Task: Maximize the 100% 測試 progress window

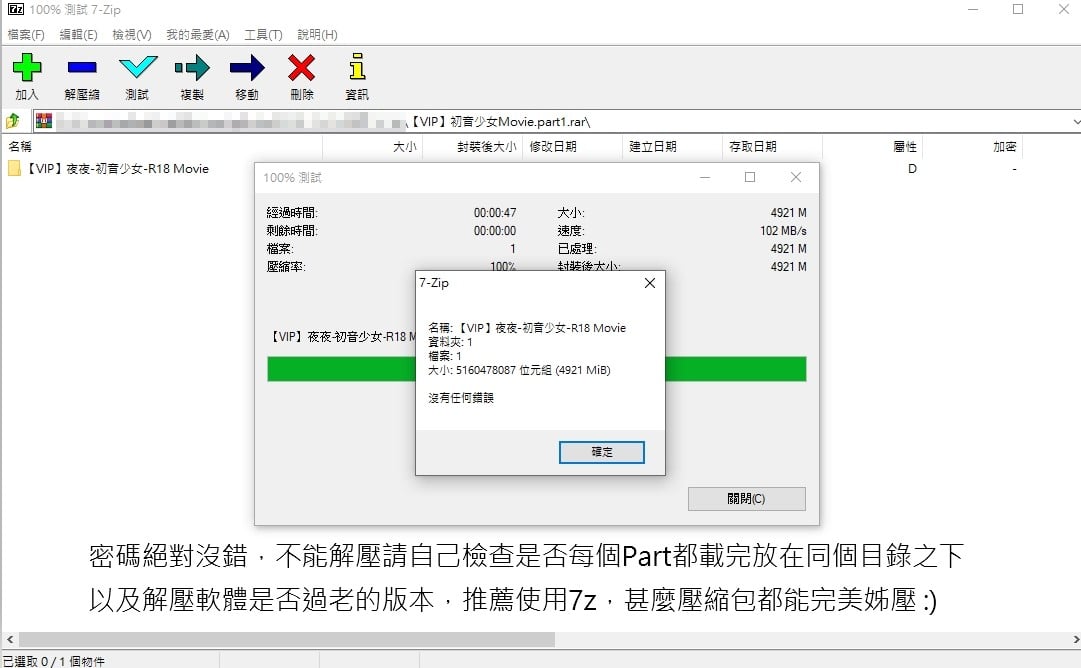Action: (750, 177)
